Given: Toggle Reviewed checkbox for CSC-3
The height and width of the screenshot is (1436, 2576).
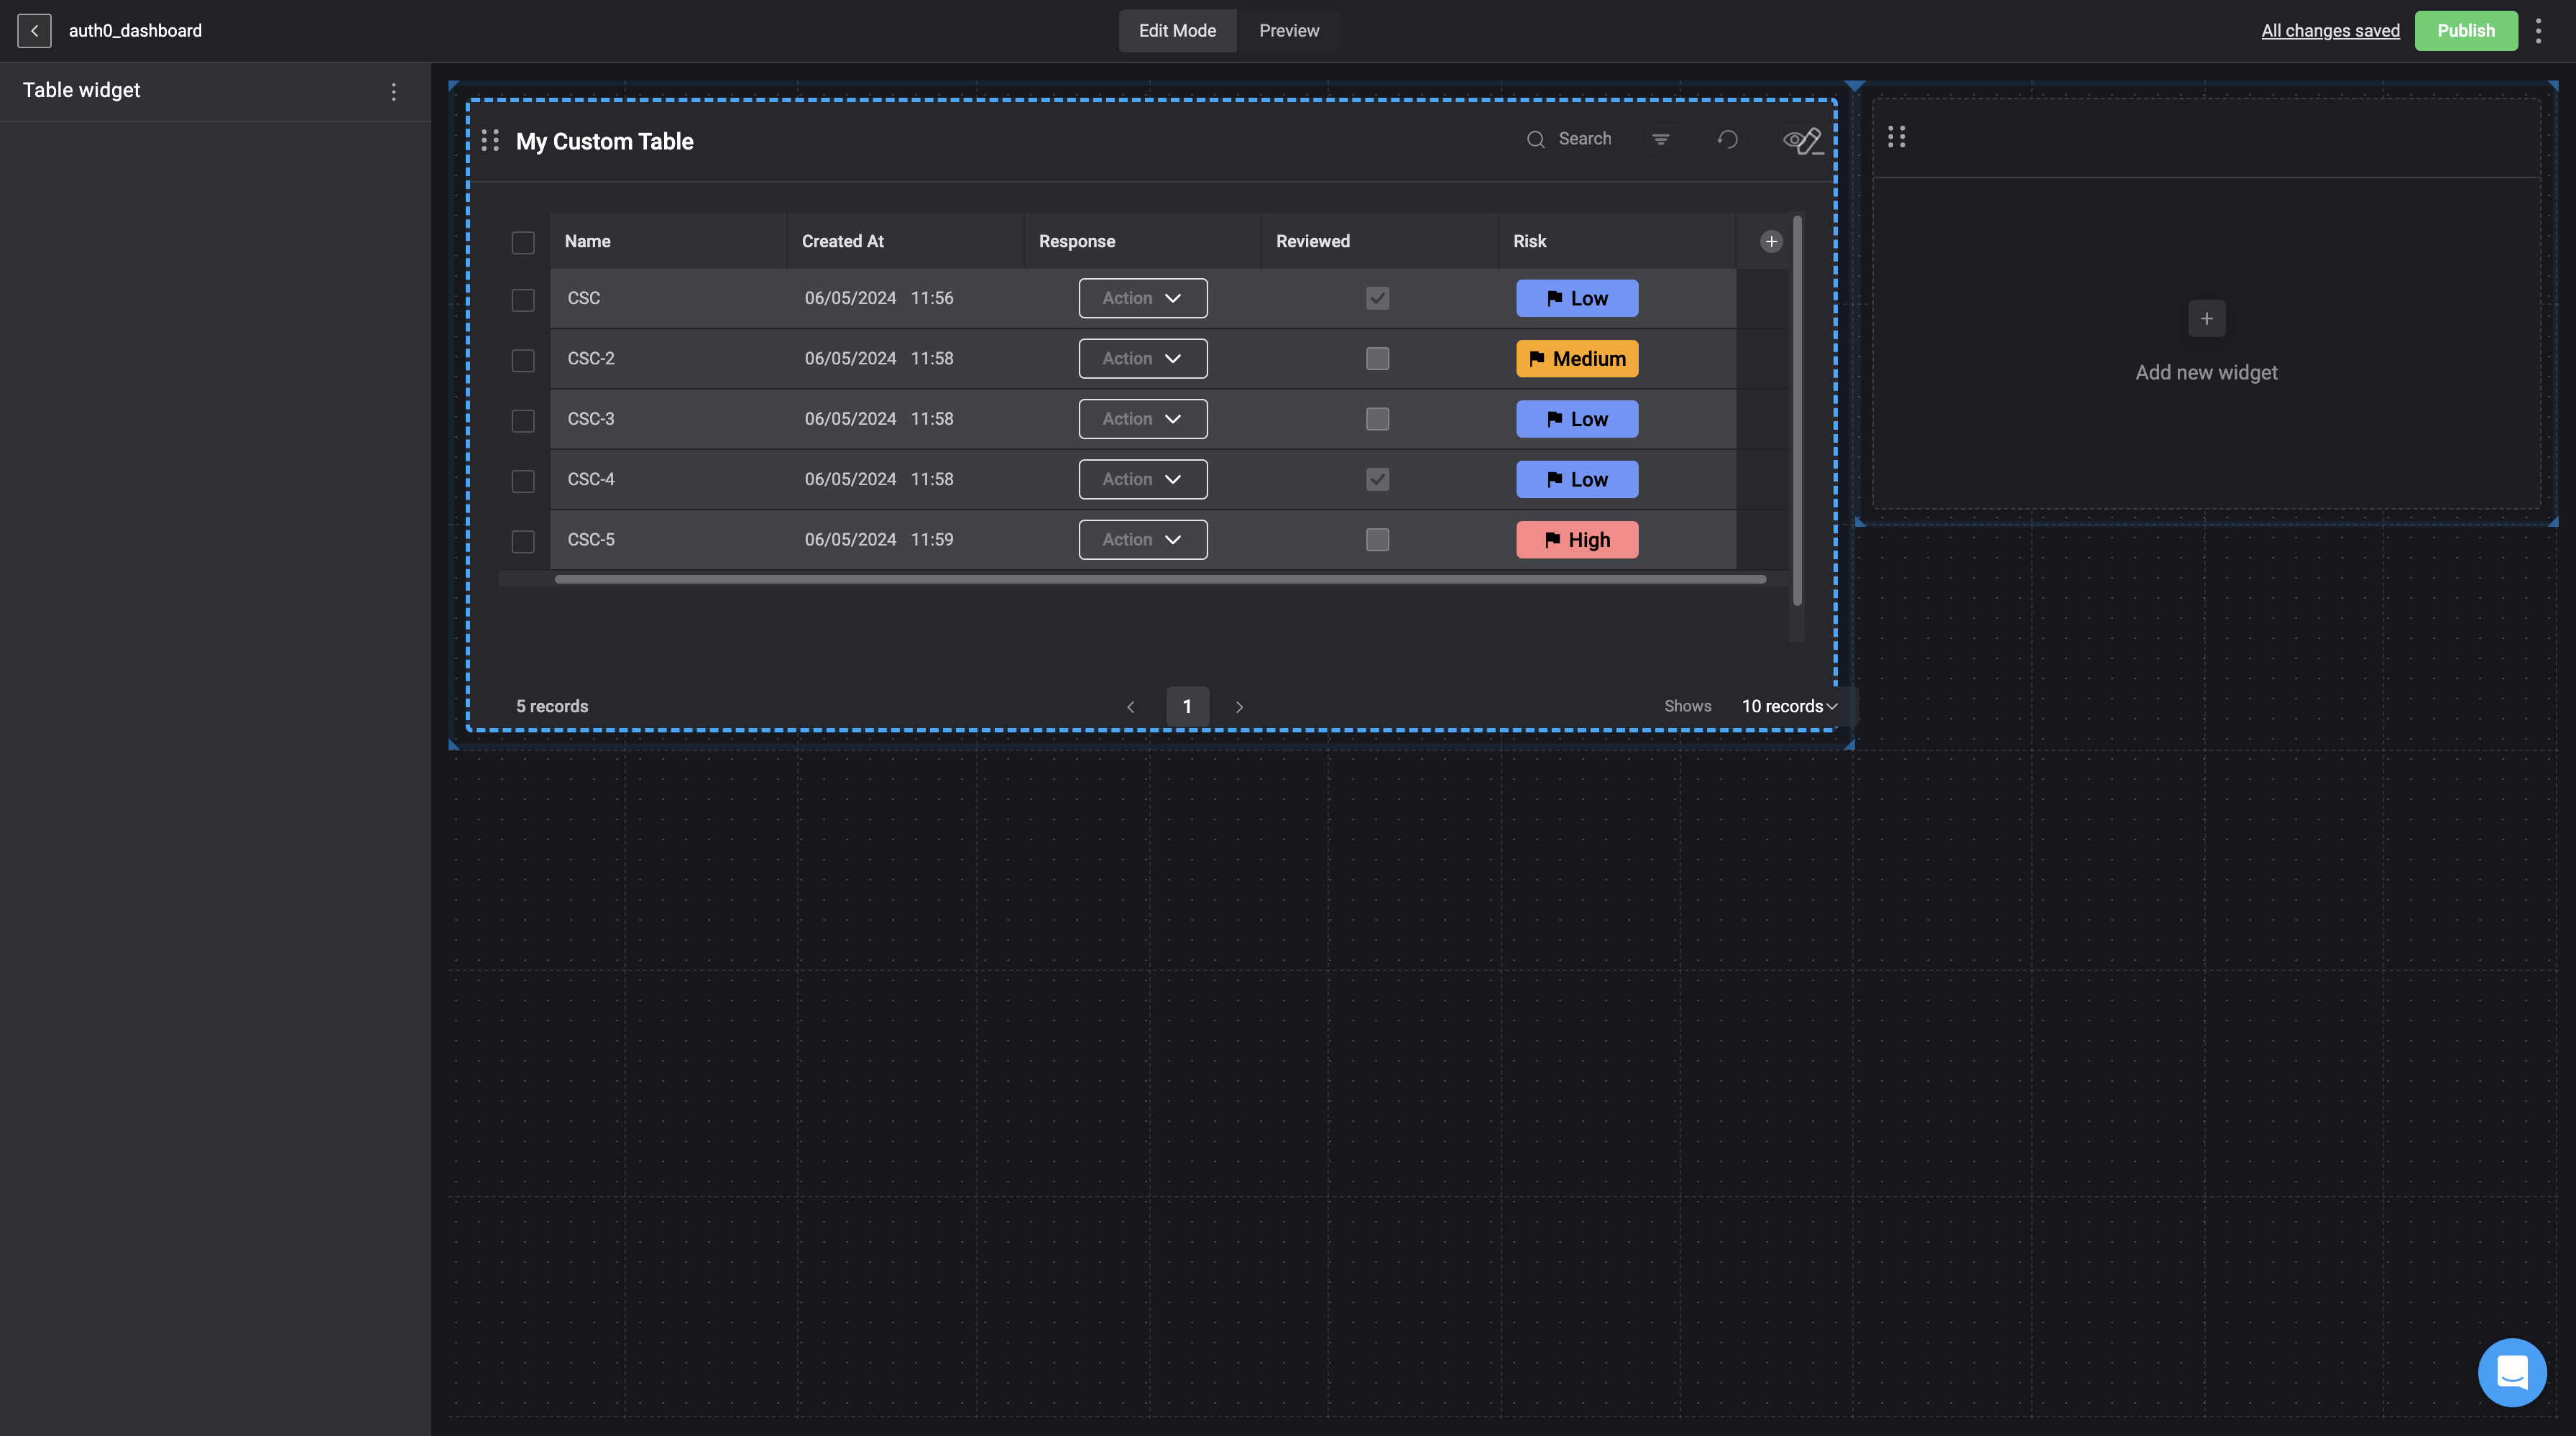Looking at the screenshot, I should tap(1377, 419).
